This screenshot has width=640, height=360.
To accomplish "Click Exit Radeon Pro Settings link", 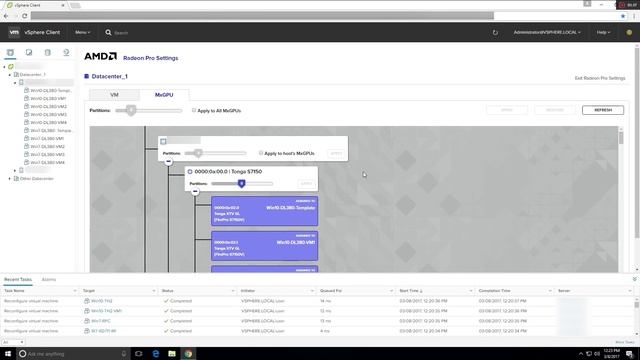I will [600, 78].
